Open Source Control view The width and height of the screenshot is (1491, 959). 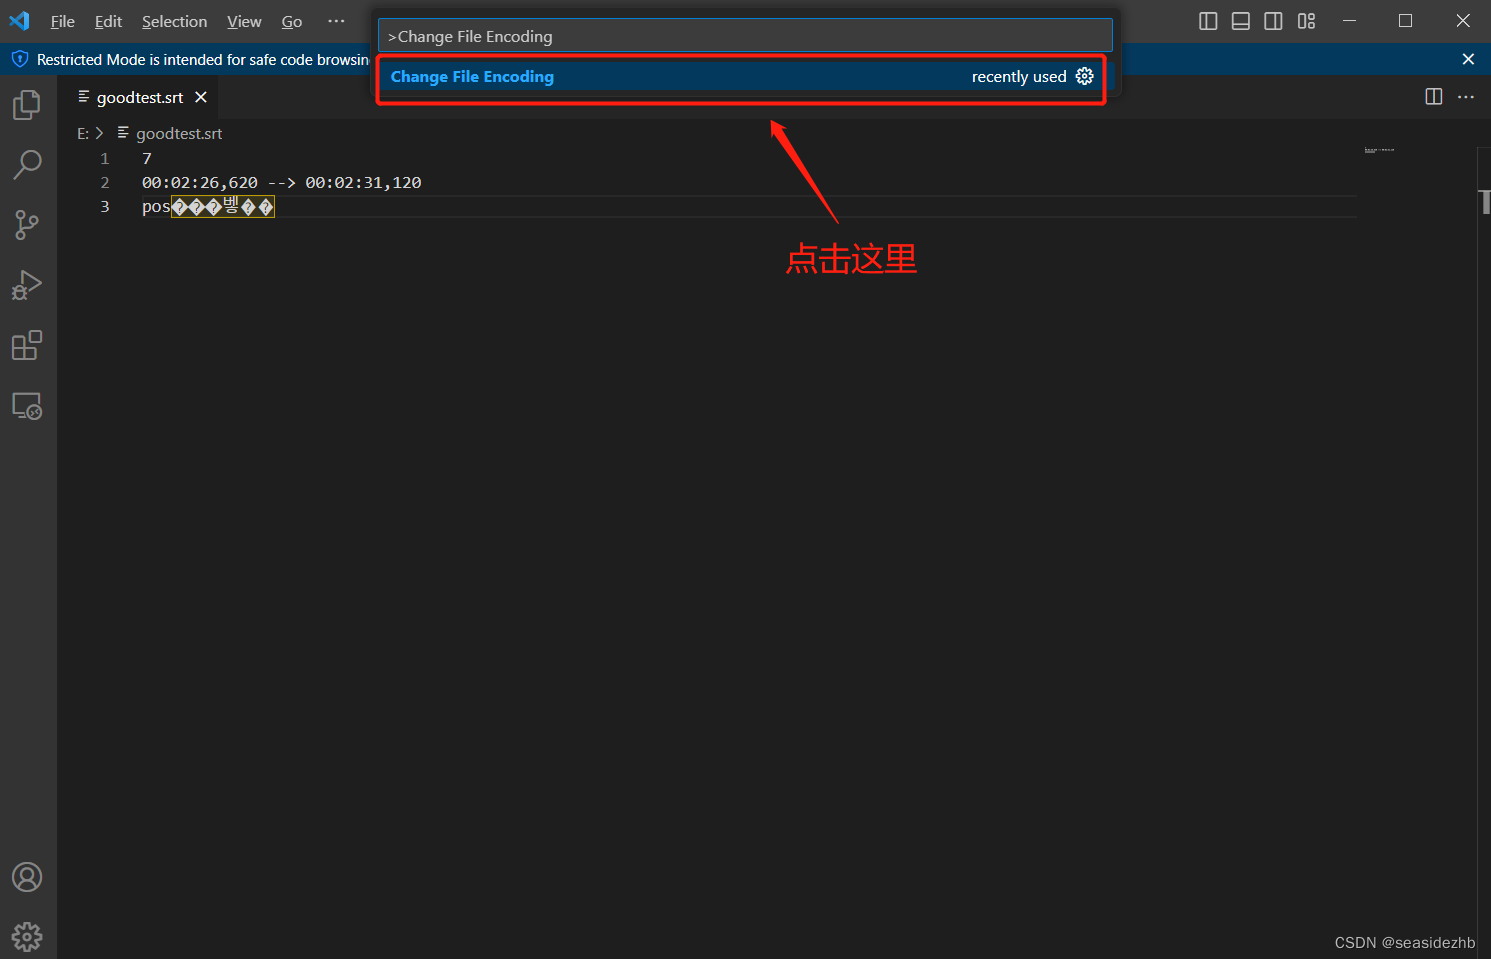pos(27,225)
